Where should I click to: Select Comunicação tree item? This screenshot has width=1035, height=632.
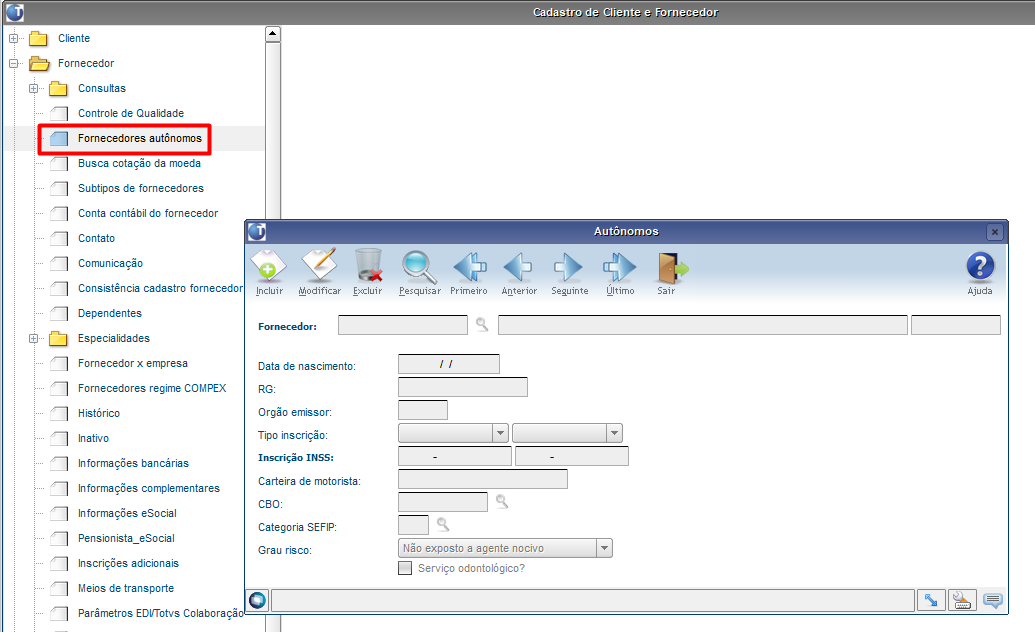(x=110, y=263)
